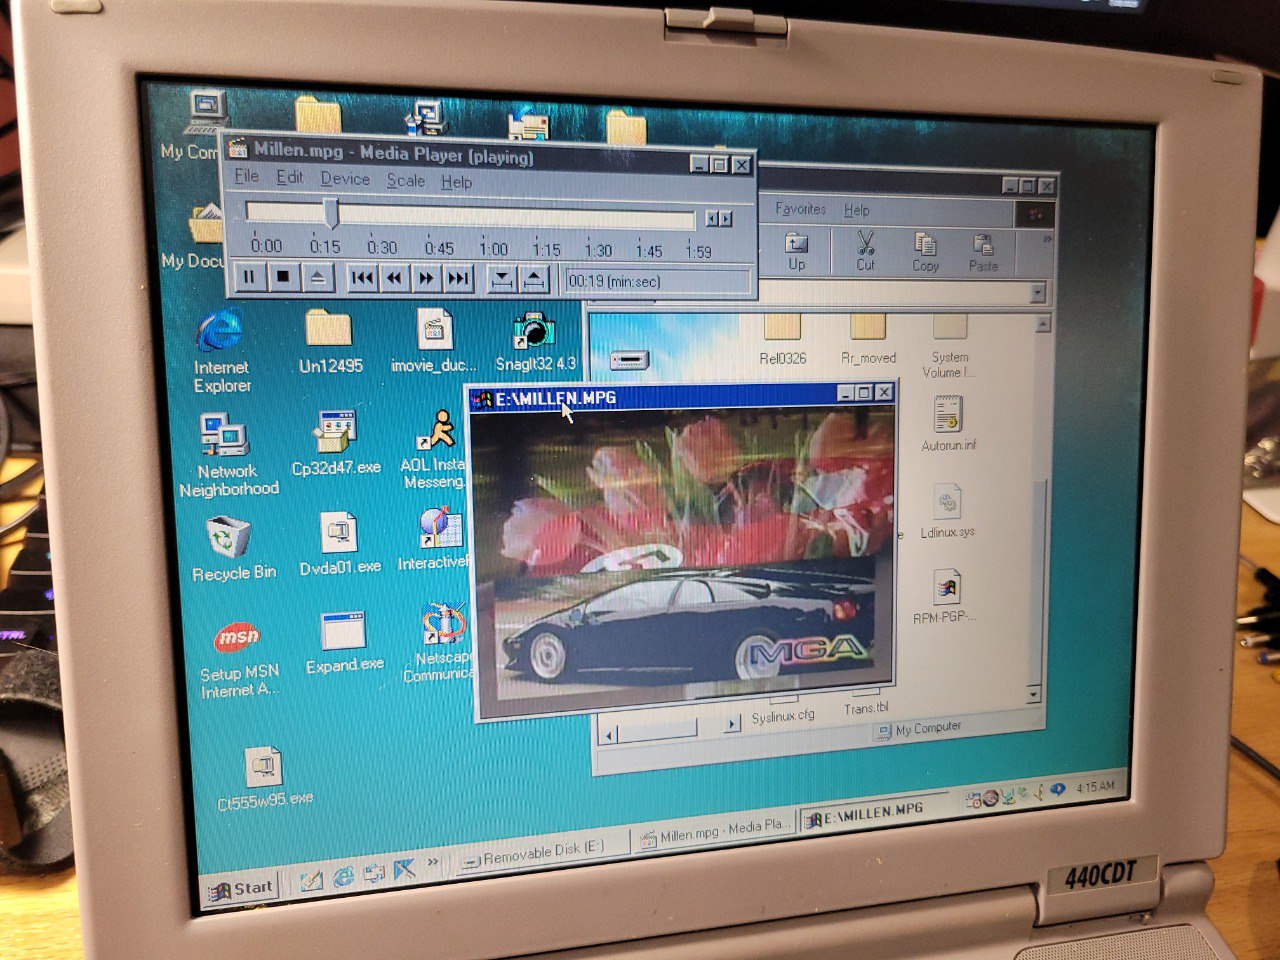Expand the Explorer address bar dropdown
Screen dimensions: 1280x960
[1037, 293]
